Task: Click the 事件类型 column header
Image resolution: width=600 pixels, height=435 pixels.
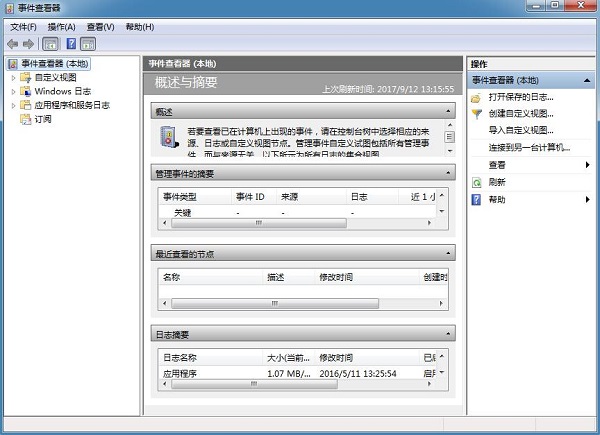Action: click(x=194, y=197)
